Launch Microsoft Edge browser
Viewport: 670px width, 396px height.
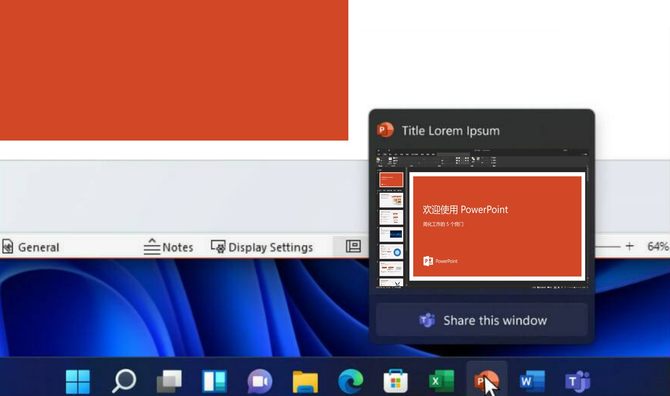pyautogui.click(x=350, y=381)
